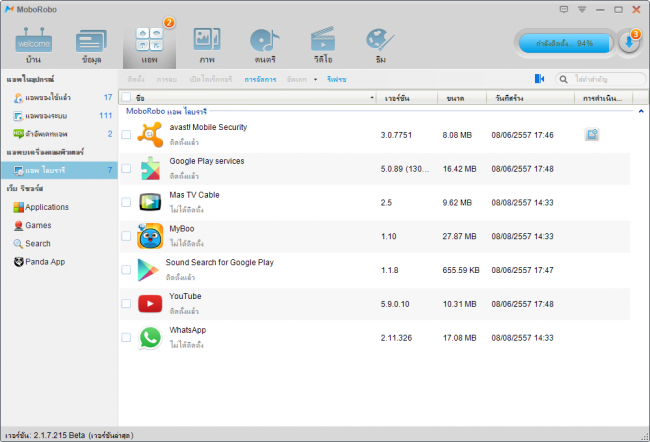The image size is (650, 442).
Task: Check the Google Play services checkbox
Action: tap(126, 168)
